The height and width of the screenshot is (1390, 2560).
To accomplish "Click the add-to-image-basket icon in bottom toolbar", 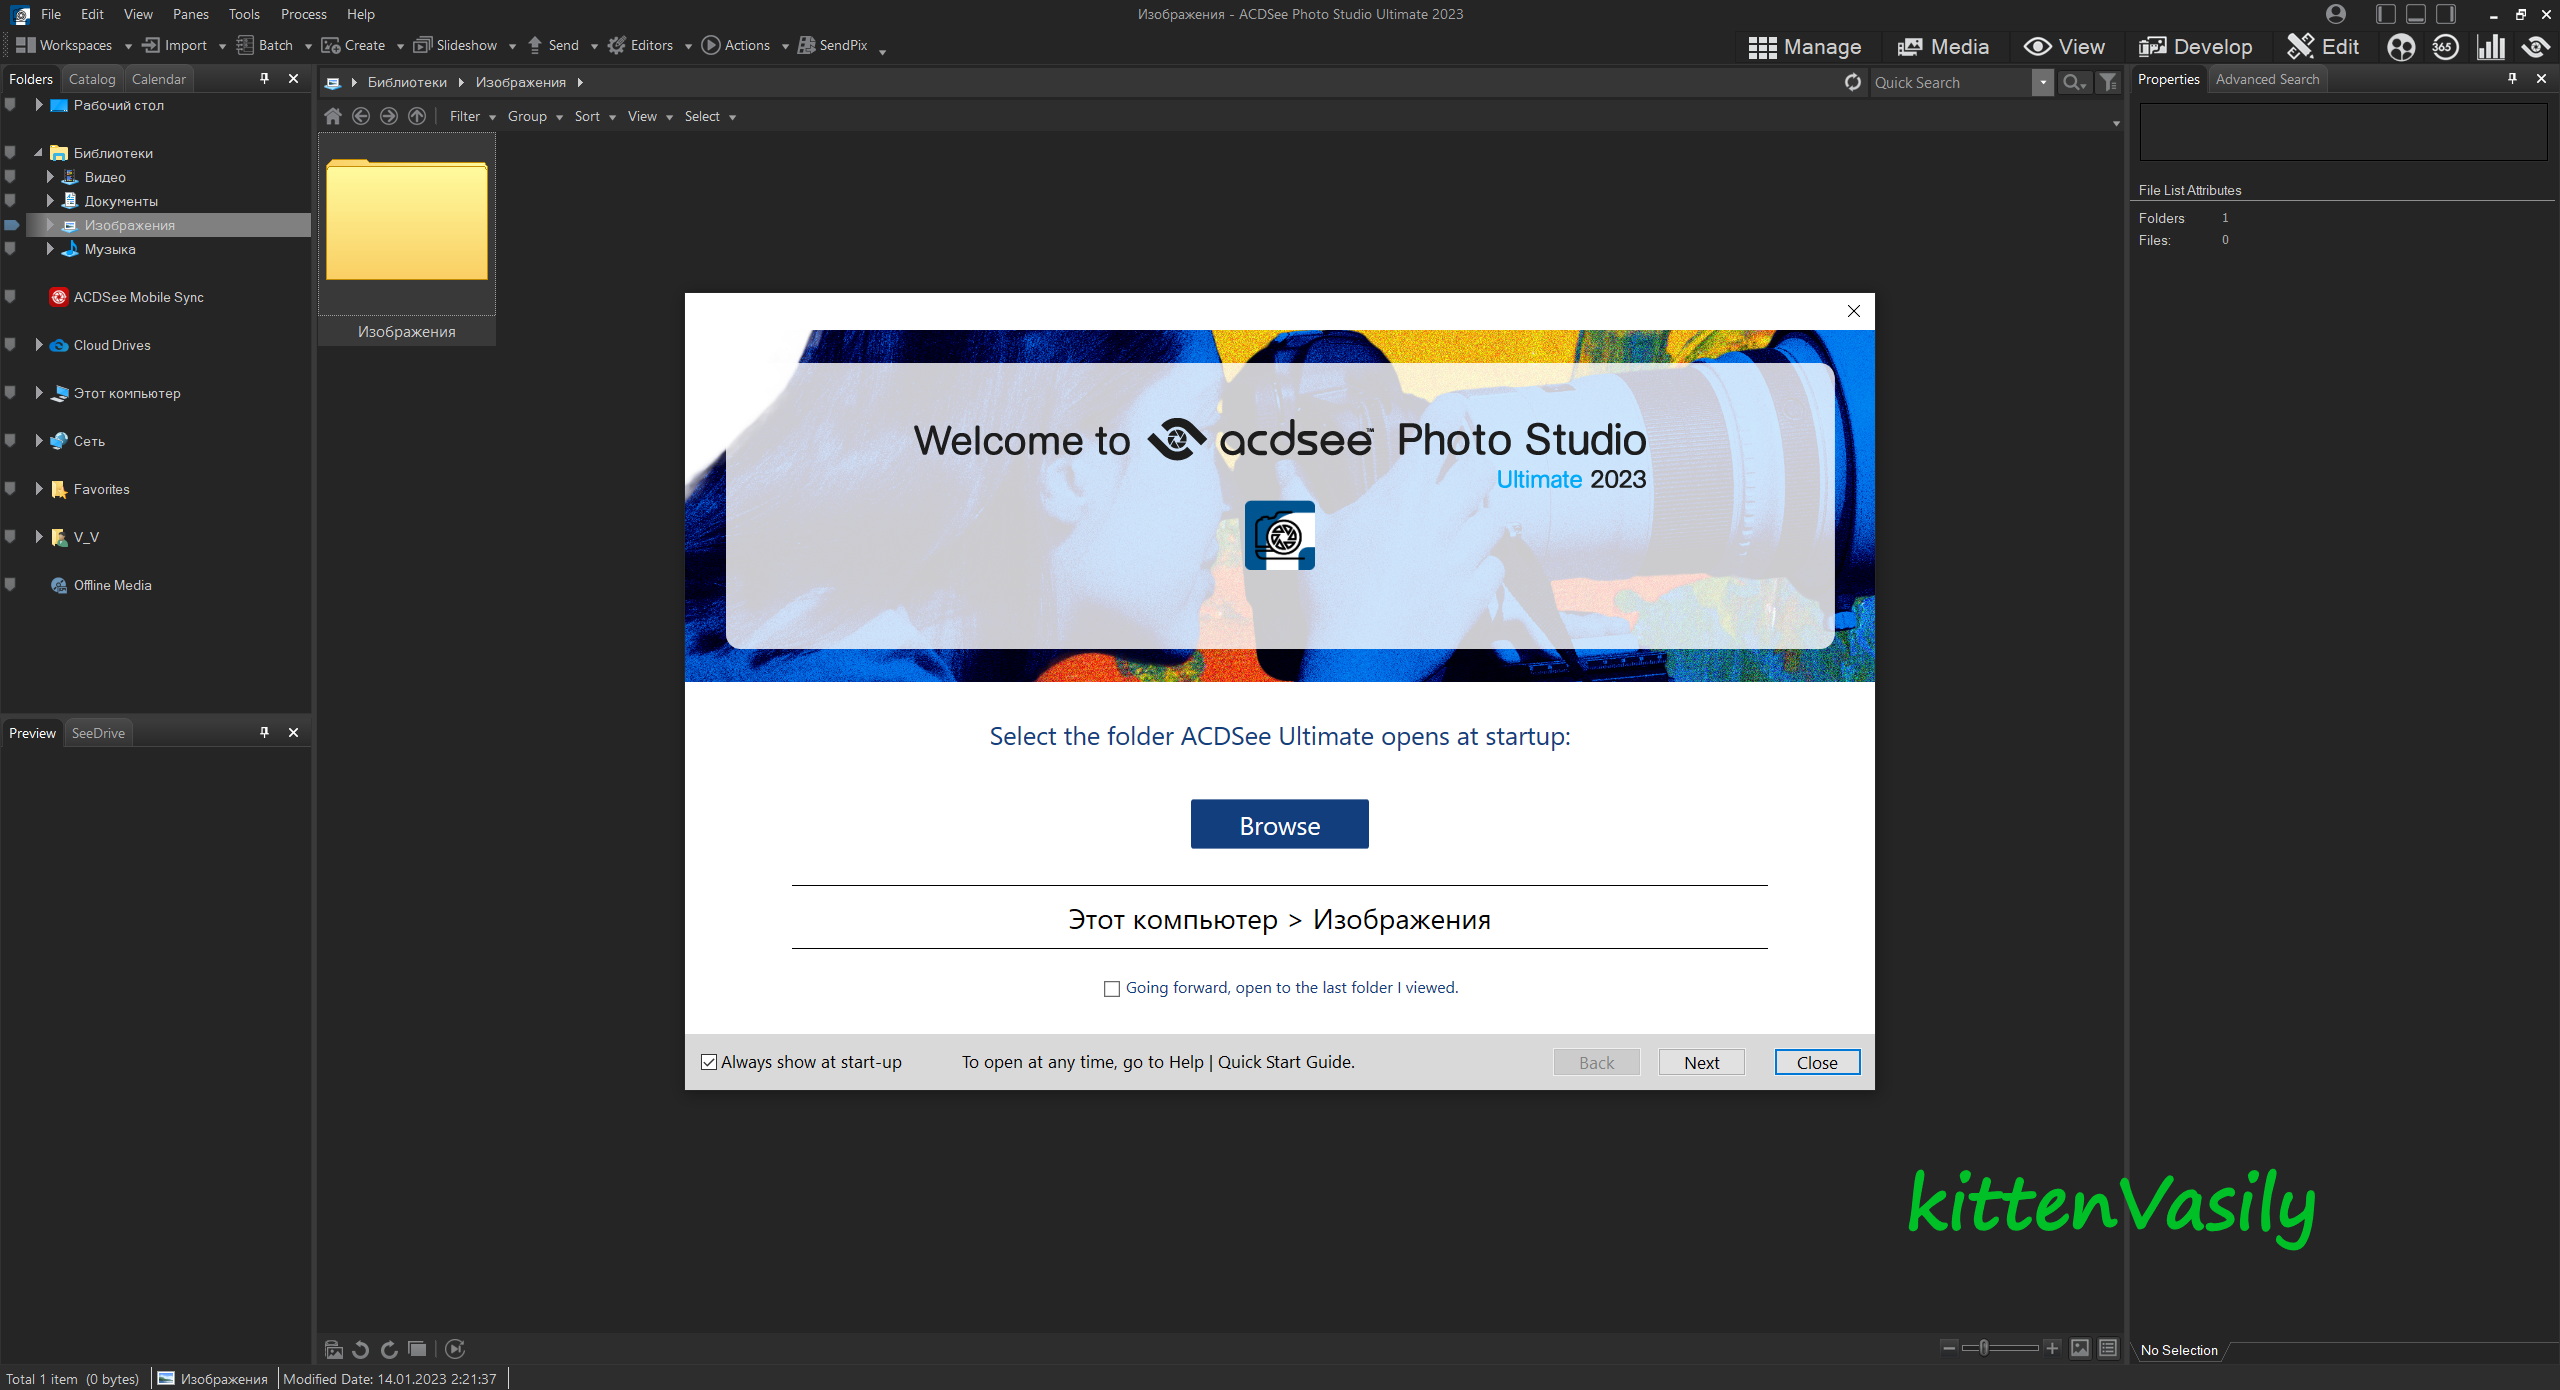I will [x=334, y=1349].
